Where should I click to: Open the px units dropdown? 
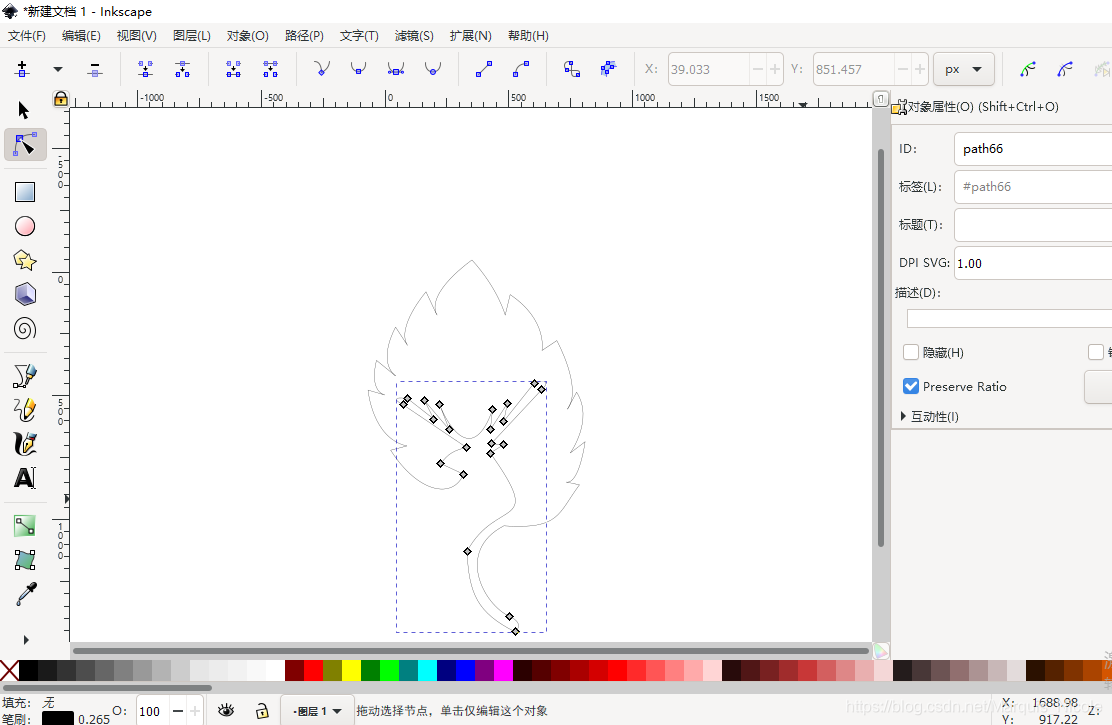coord(963,69)
